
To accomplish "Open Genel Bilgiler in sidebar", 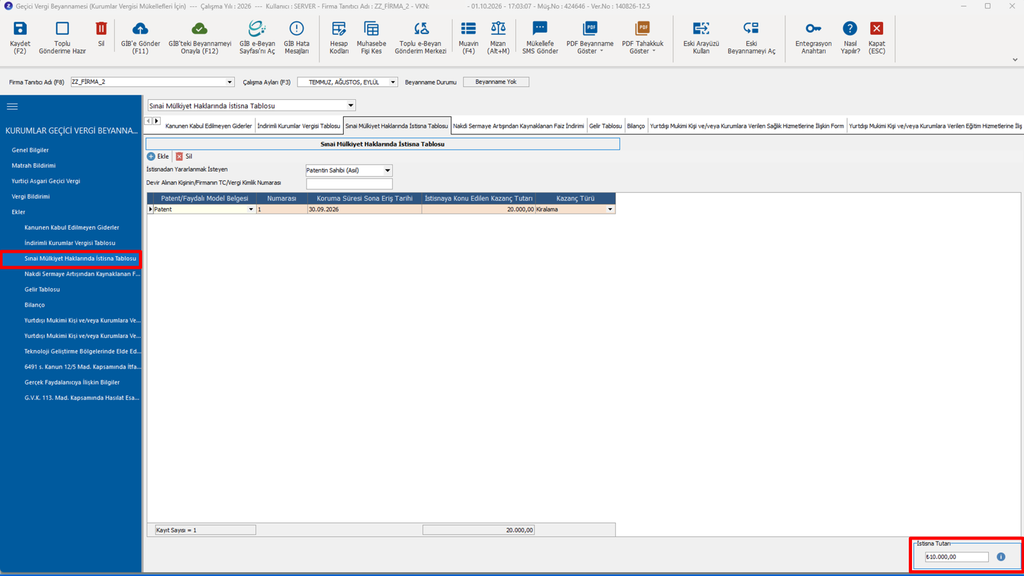I will 30,150.
